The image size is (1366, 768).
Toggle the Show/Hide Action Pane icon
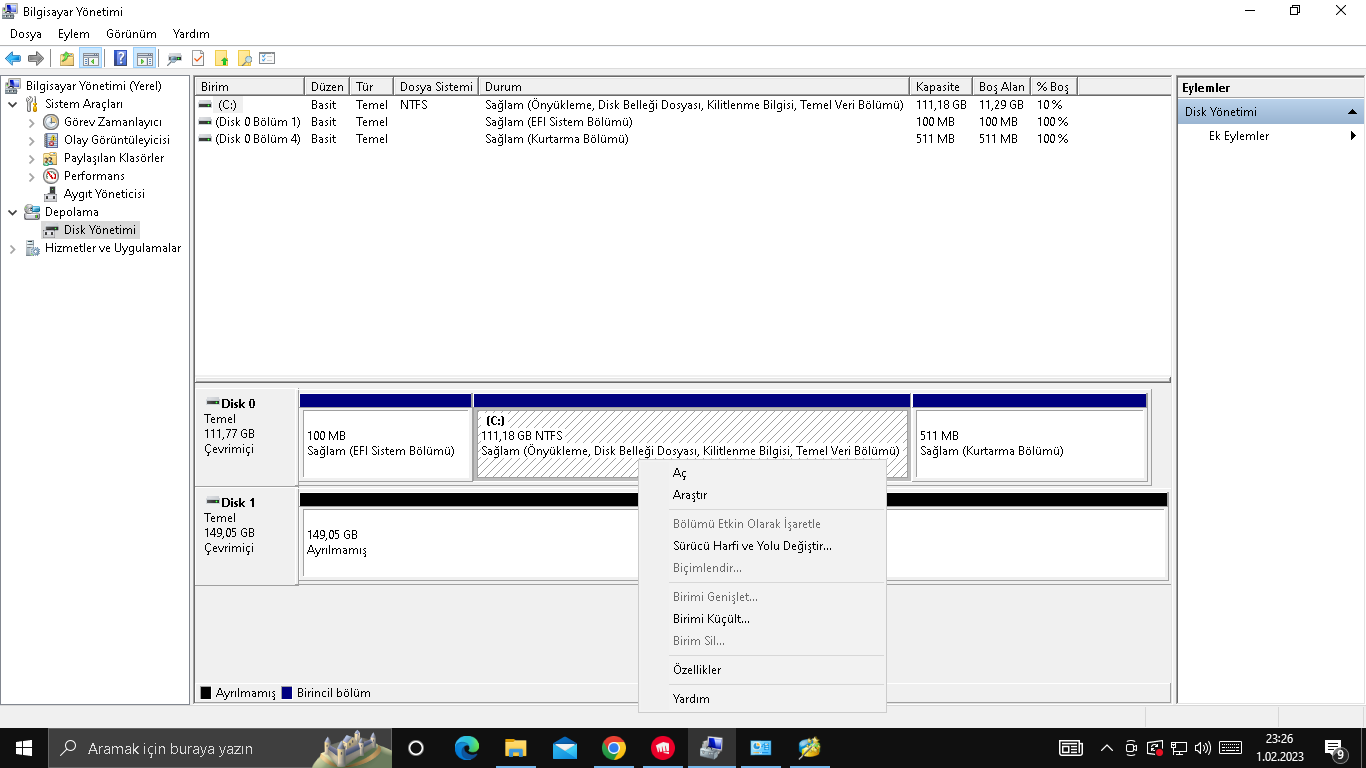[x=144, y=59]
